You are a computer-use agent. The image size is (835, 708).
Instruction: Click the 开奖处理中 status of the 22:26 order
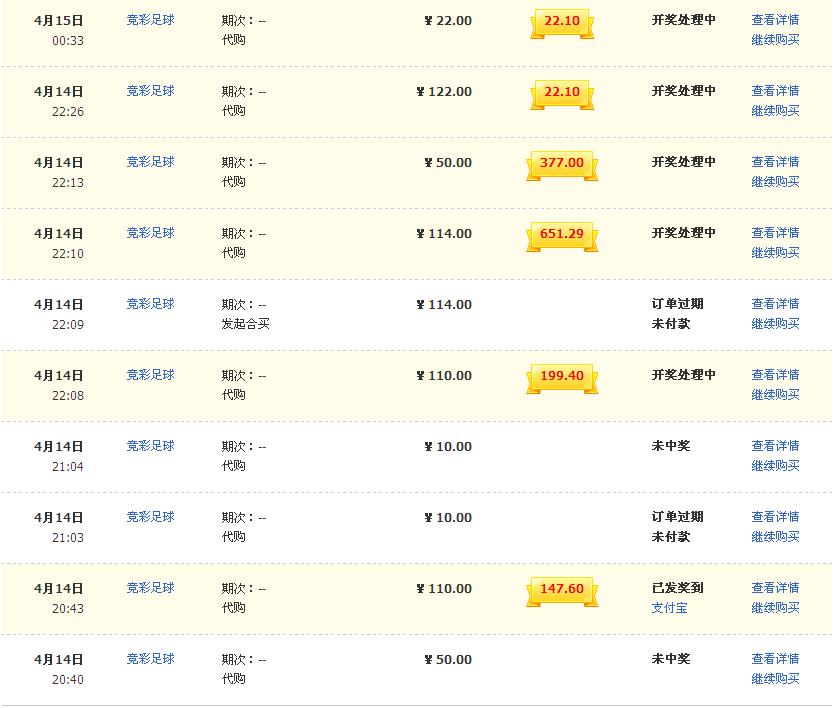(x=684, y=91)
